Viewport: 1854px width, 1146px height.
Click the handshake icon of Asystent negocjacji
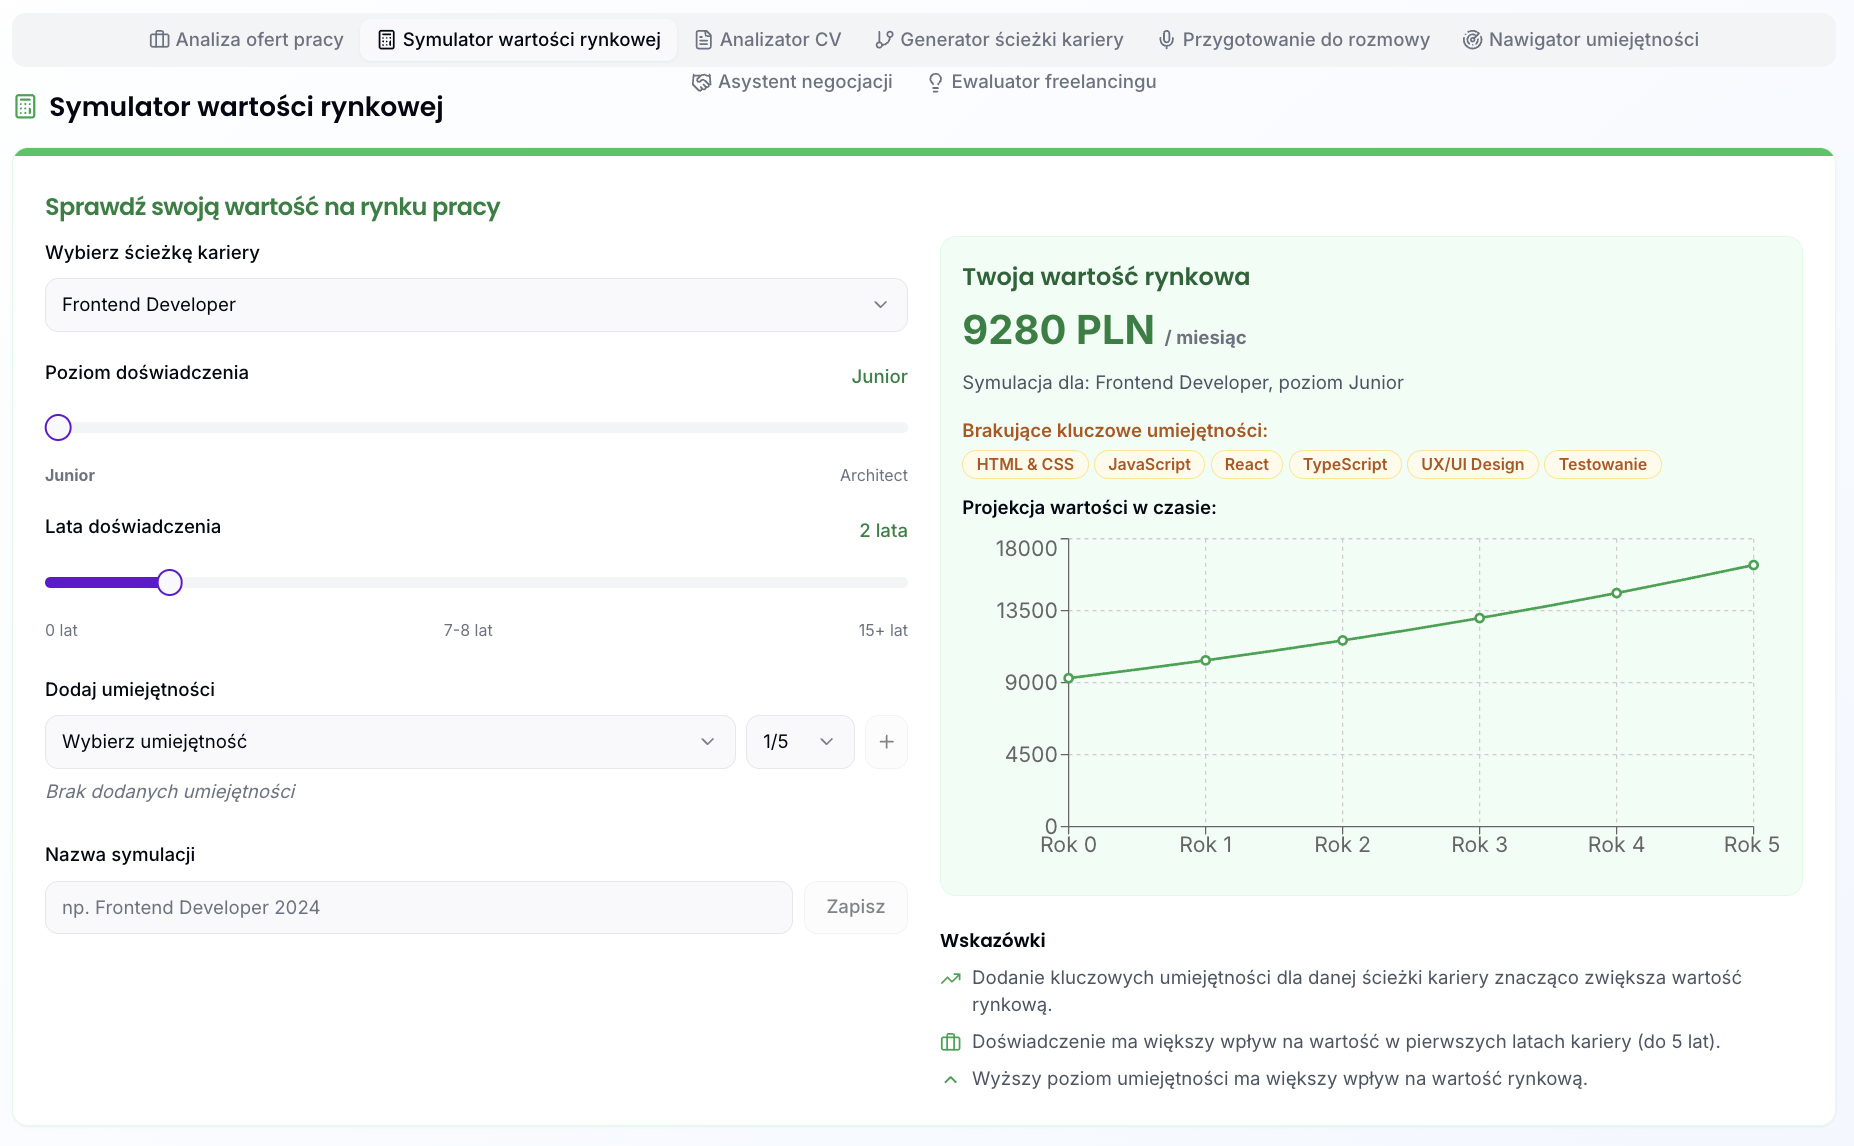pyautogui.click(x=702, y=82)
